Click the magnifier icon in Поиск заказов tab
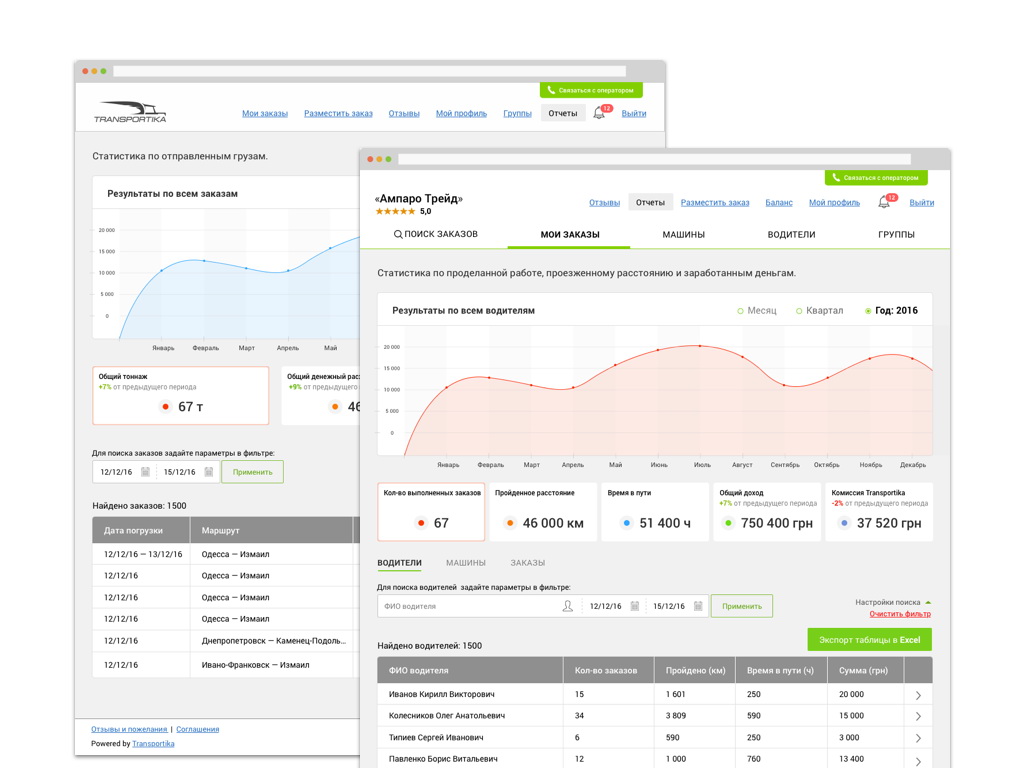Screen dimensions: 1024x768 pyautogui.click(x=398, y=235)
